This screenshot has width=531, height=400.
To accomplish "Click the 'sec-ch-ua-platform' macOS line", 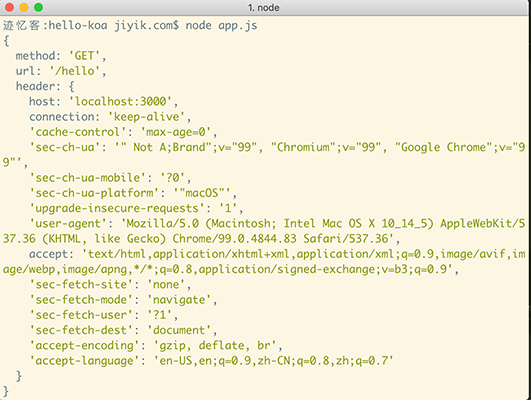I will pyautogui.click(x=133, y=193).
